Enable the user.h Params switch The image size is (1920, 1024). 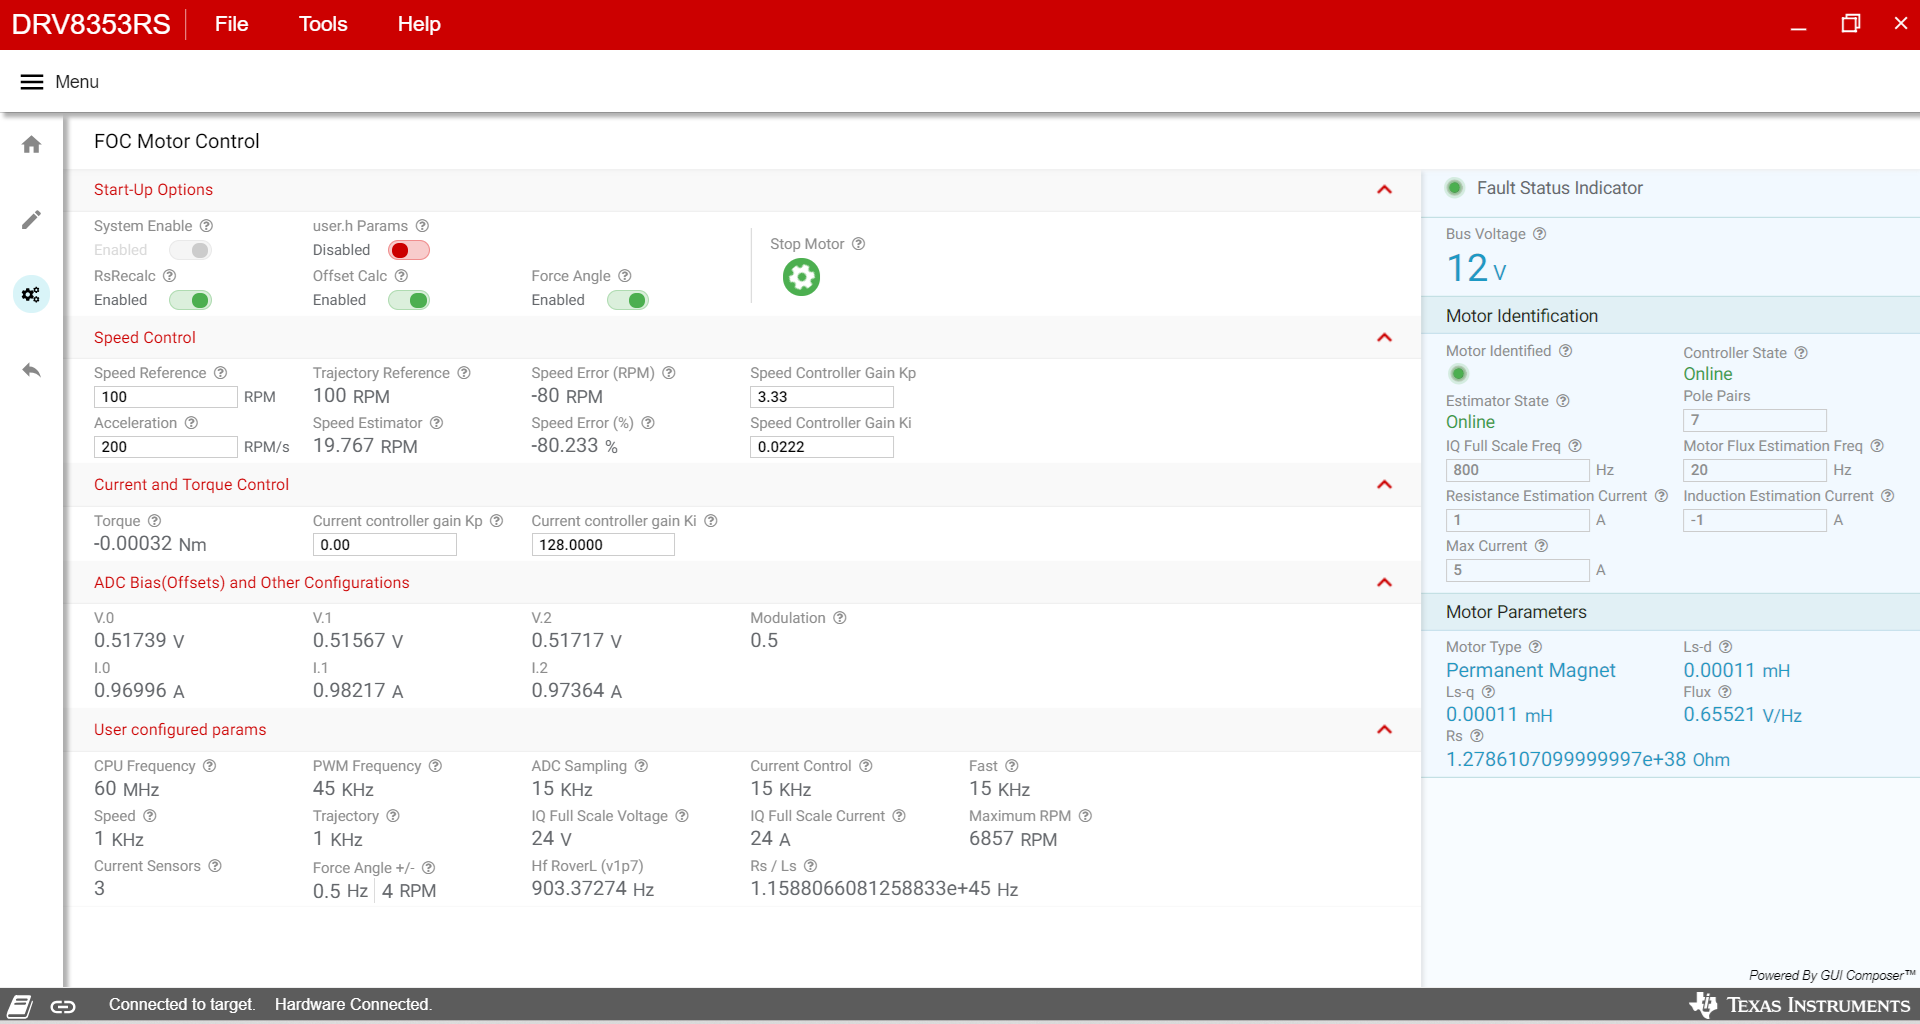(x=409, y=250)
